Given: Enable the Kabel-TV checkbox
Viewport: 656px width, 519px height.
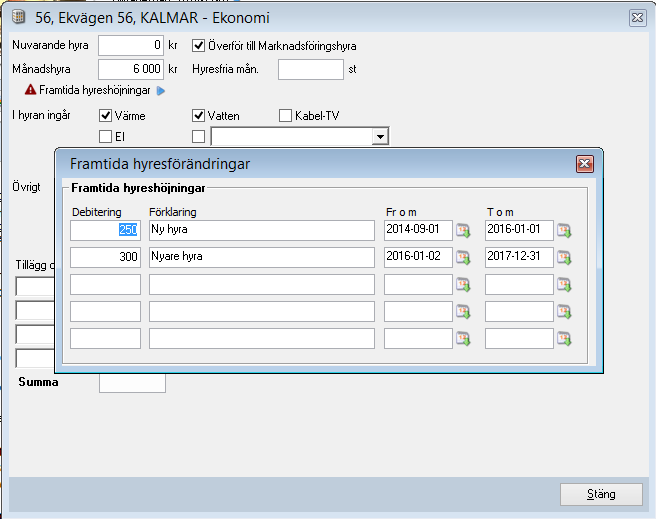Looking at the screenshot, I should (x=285, y=115).
